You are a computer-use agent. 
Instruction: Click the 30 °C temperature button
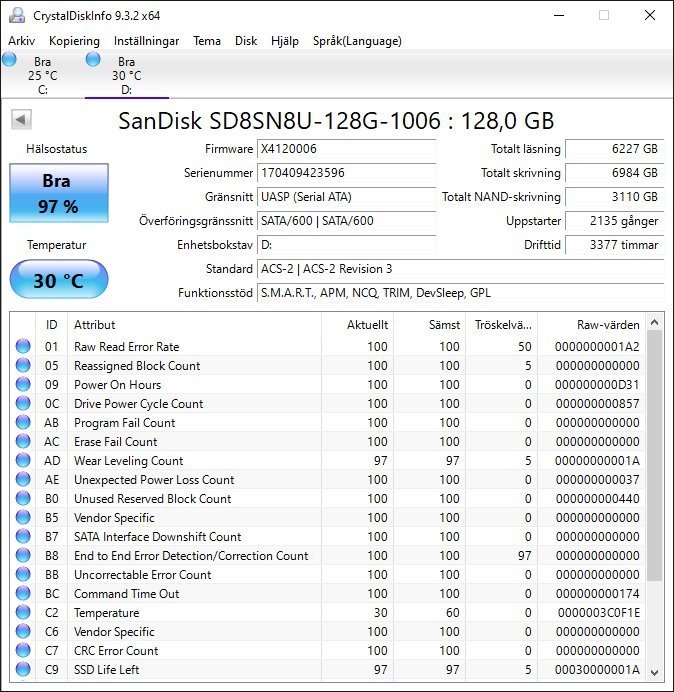click(59, 280)
